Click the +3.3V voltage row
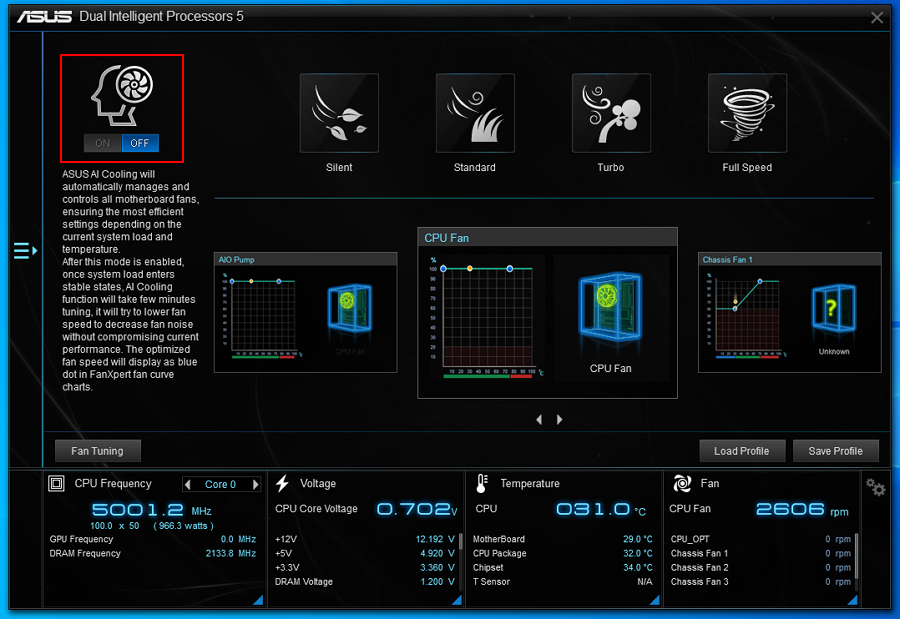The image size is (900, 619). pyautogui.click(x=364, y=567)
